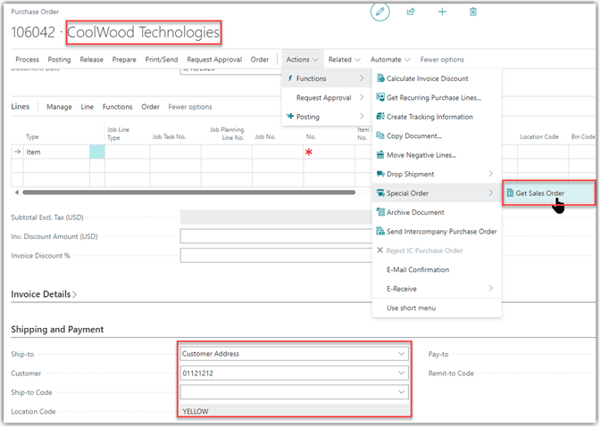Expand the E-Receive submenu arrow

click(x=491, y=288)
